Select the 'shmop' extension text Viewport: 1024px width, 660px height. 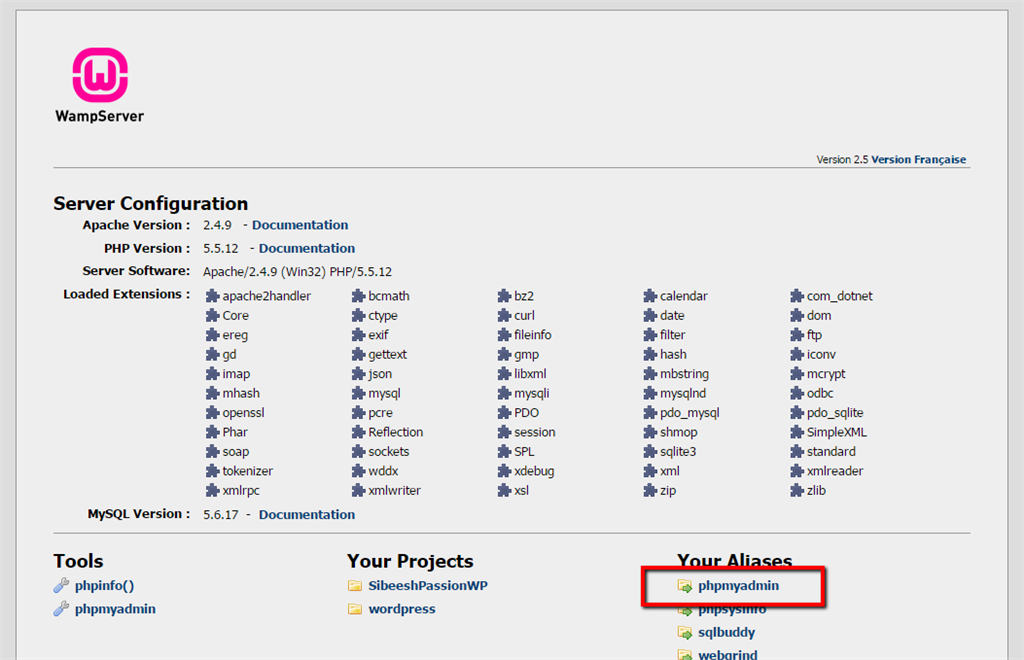coord(678,432)
